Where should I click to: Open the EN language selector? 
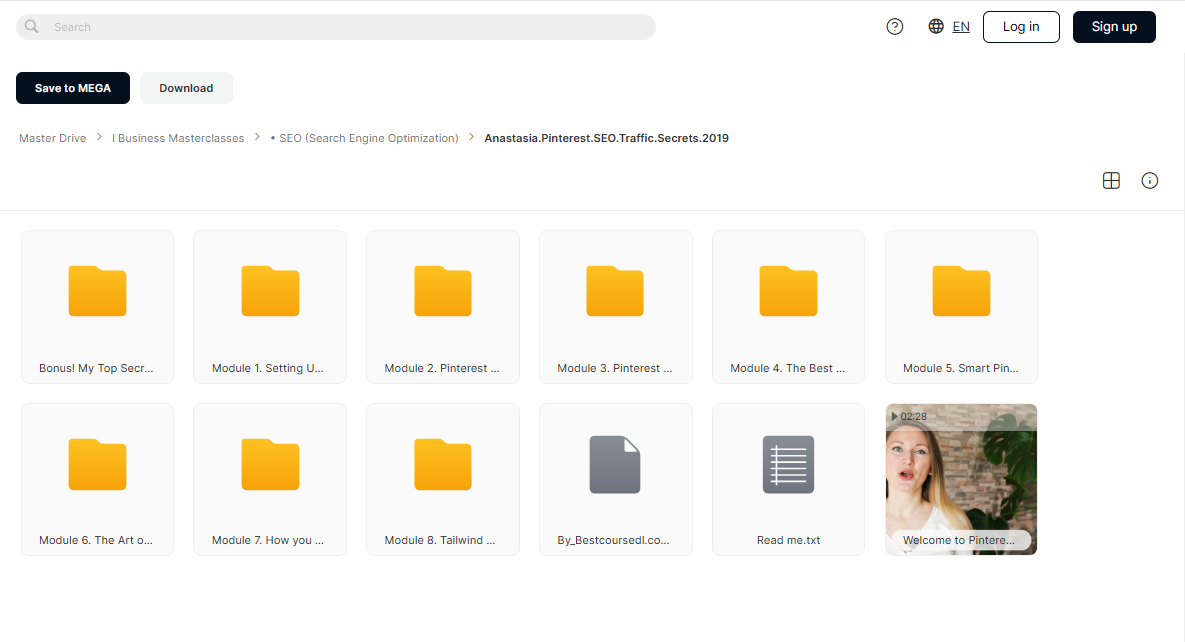click(961, 26)
